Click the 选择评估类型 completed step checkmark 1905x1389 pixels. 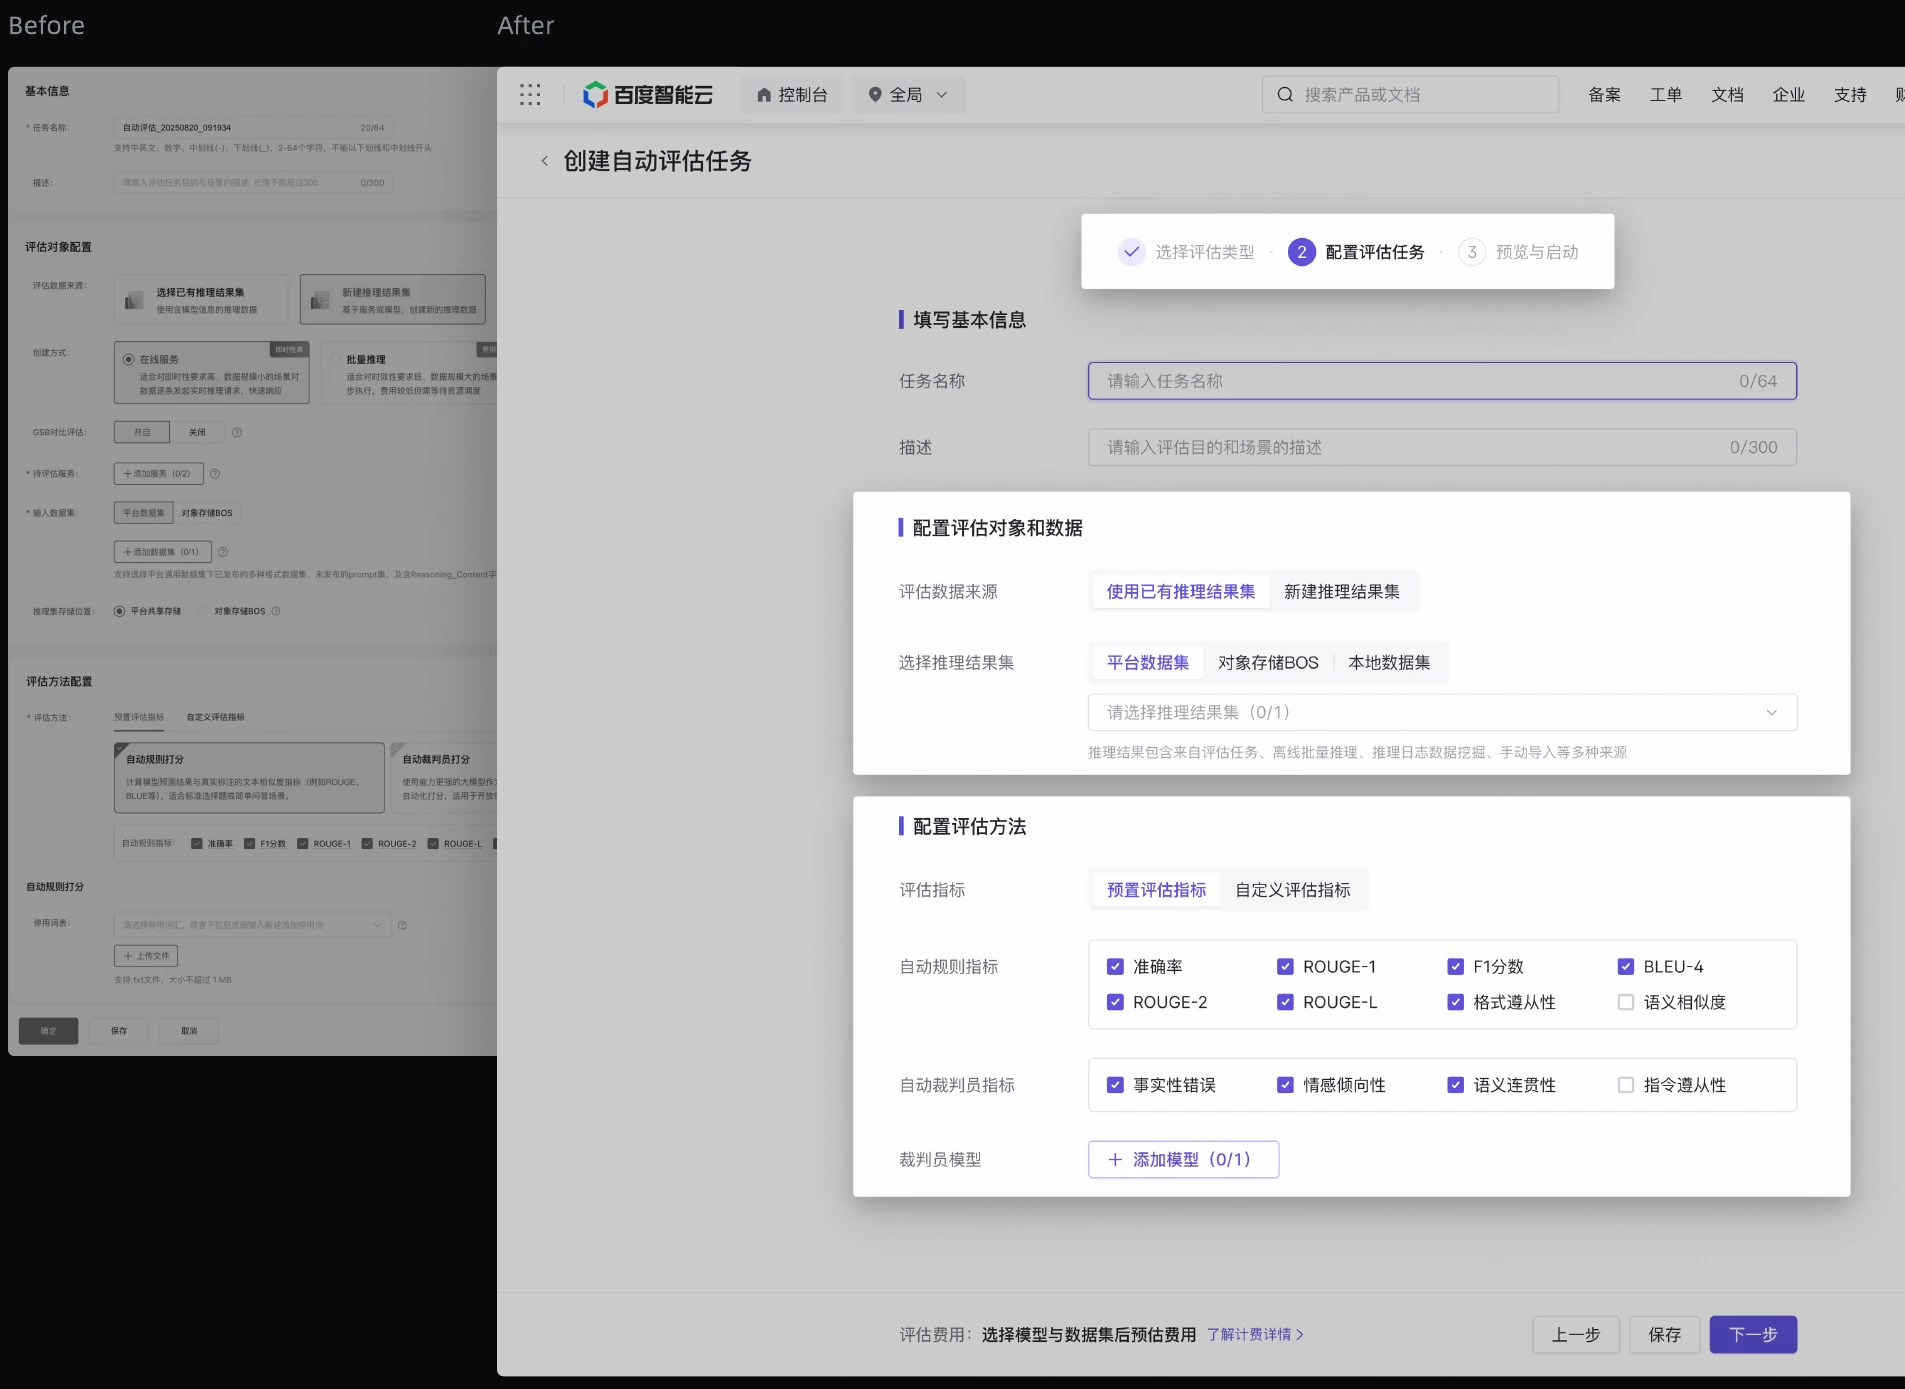coord(1131,252)
